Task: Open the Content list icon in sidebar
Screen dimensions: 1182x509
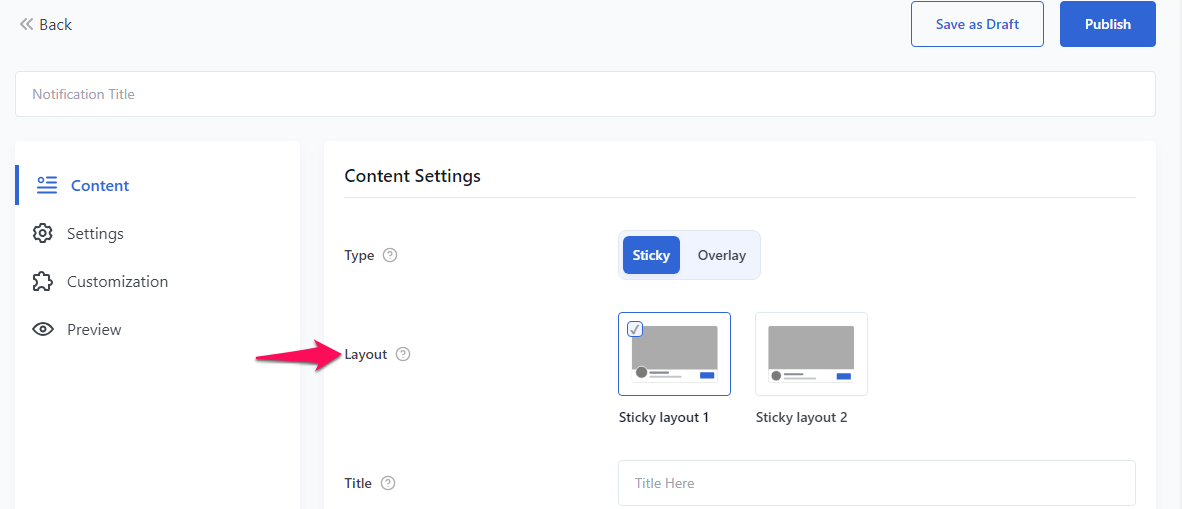Action: click(x=47, y=186)
